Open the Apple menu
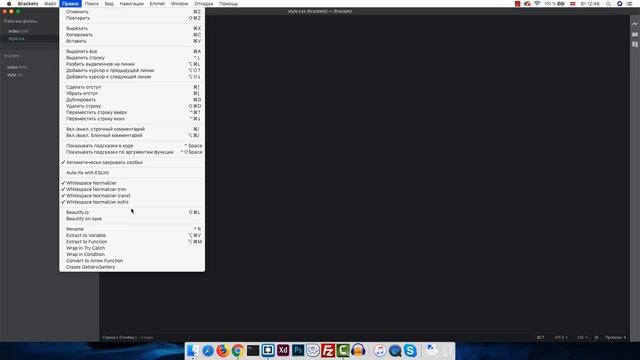Viewport: 640px width, 360px height. coord(9,4)
